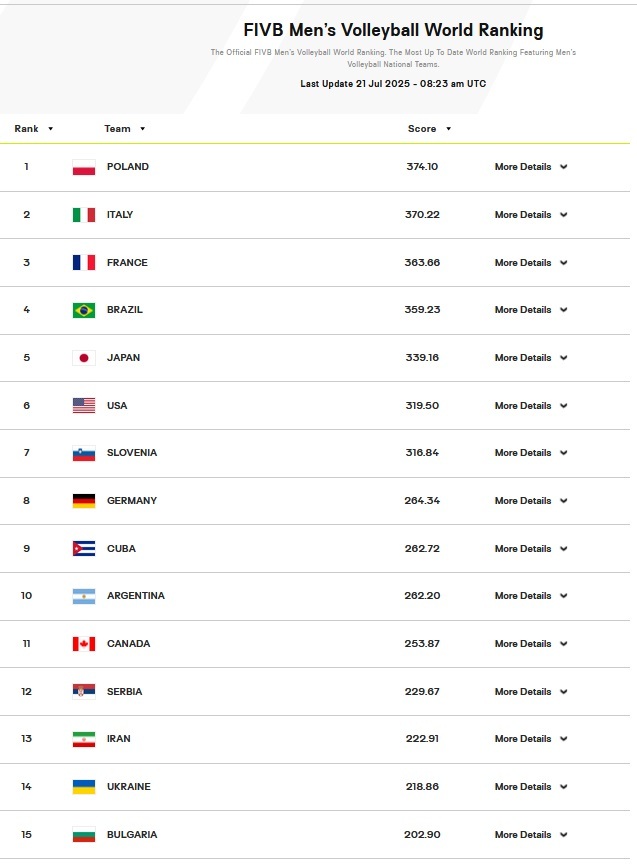The image size is (637, 865).
Task: Click the USA flag icon
Action: [84, 406]
